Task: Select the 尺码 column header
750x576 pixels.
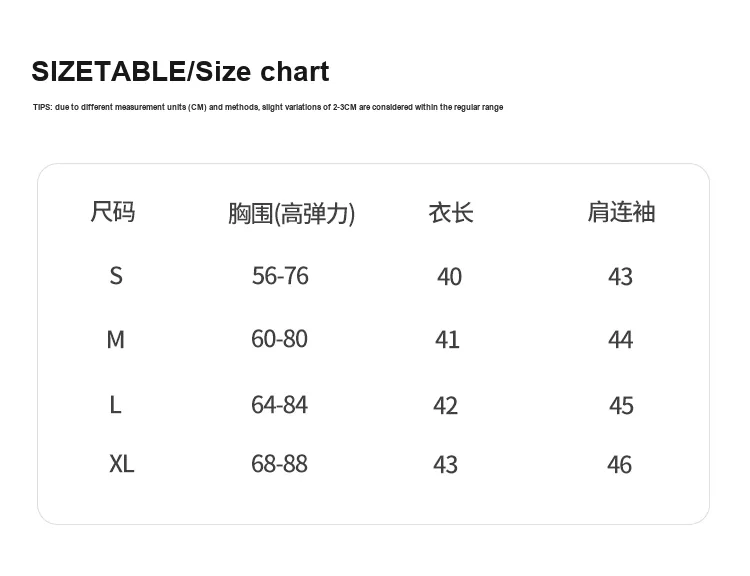Action: [113, 212]
